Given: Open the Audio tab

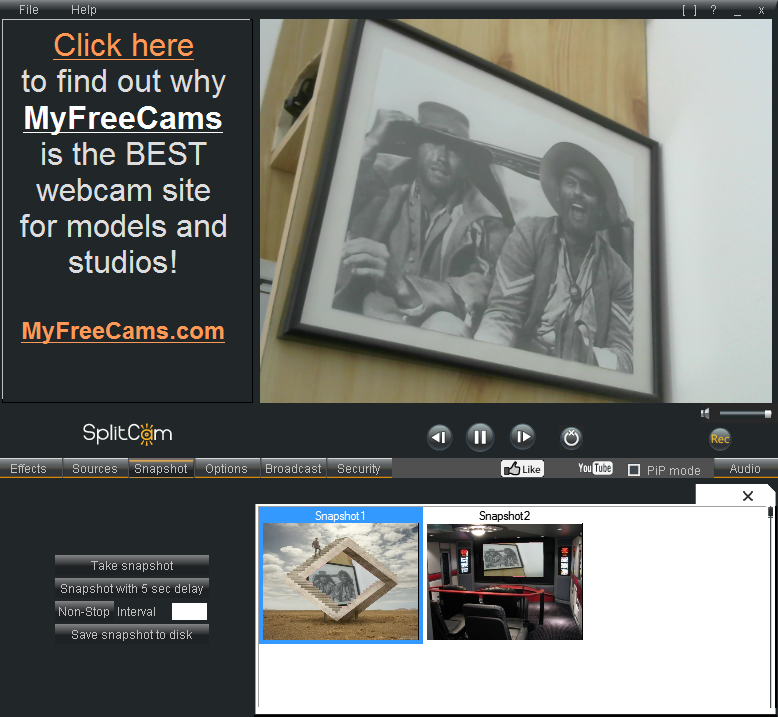Looking at the screenshot, I should pyautogui.click(x=745, y=468).
